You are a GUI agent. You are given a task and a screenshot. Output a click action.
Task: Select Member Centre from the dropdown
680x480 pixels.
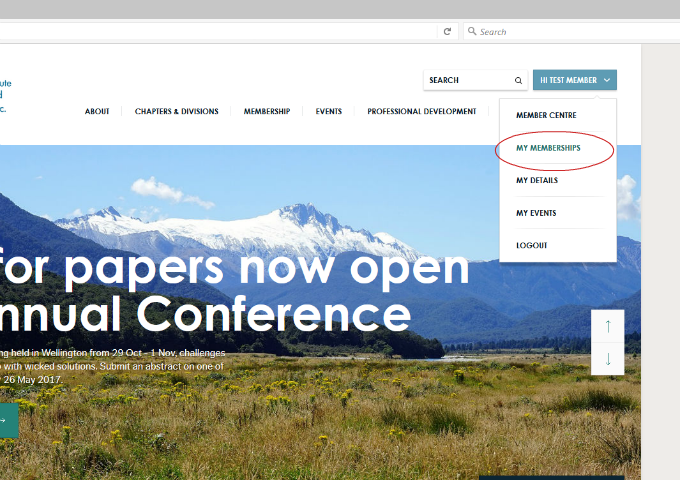[546, 116]
